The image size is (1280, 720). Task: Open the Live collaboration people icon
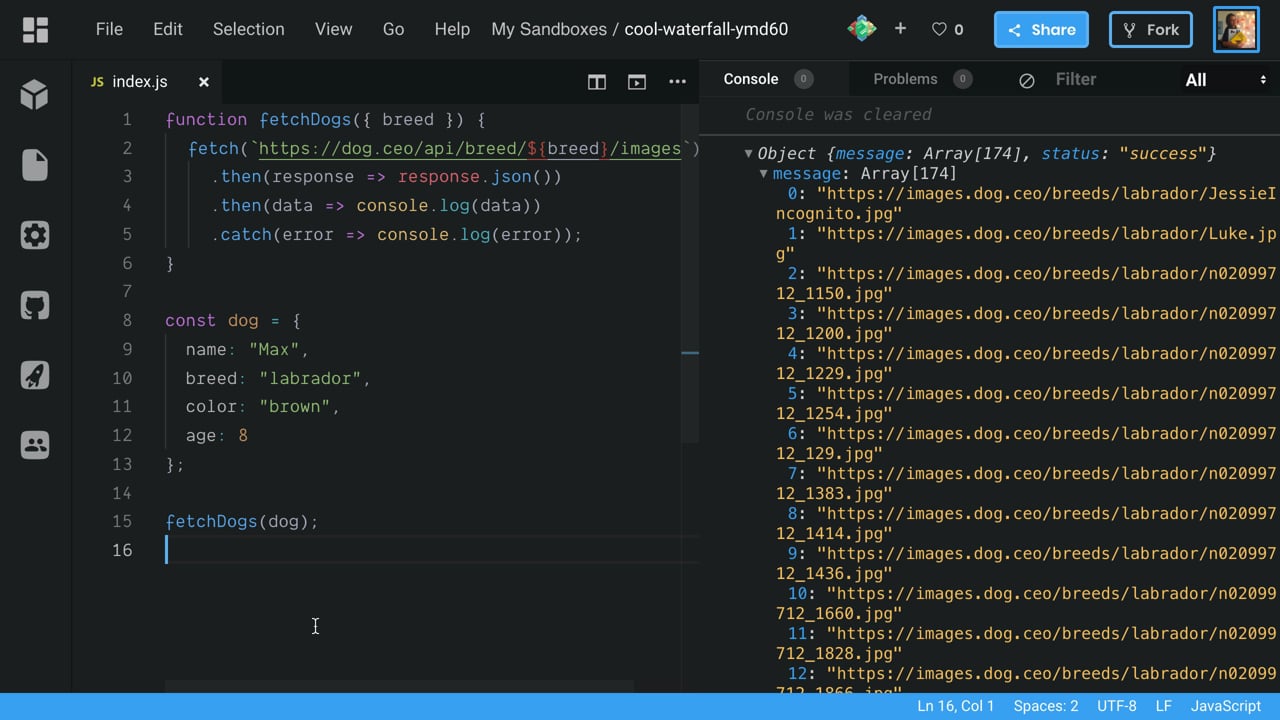pyautogui.click(x=35, y=445)
